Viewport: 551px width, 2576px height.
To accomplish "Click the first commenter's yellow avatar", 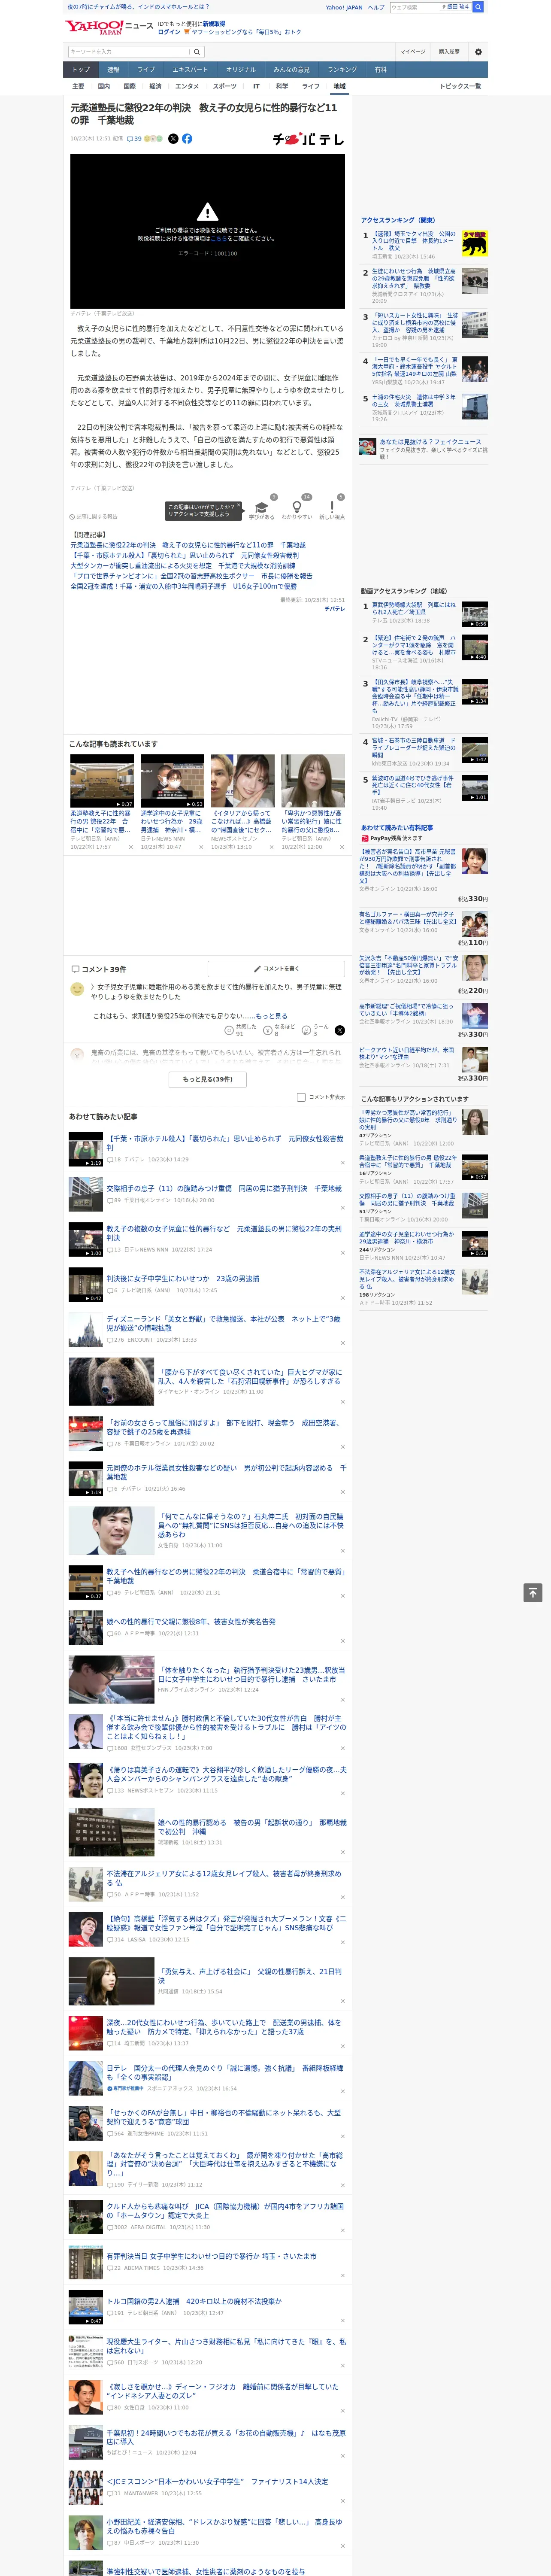I will (77, 989).
